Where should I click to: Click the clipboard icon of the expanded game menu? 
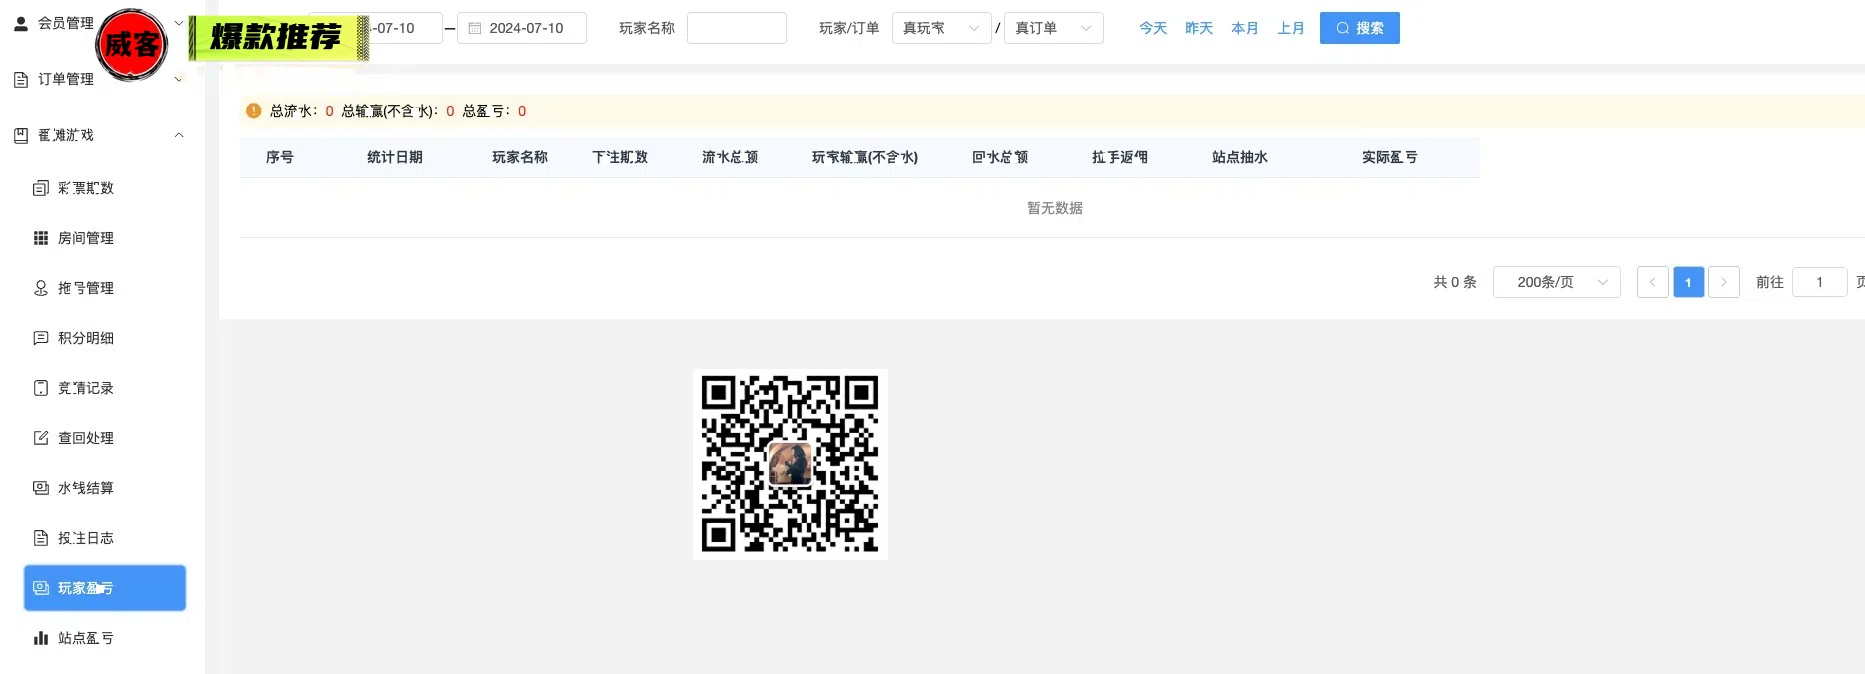[x=21, y=135]
